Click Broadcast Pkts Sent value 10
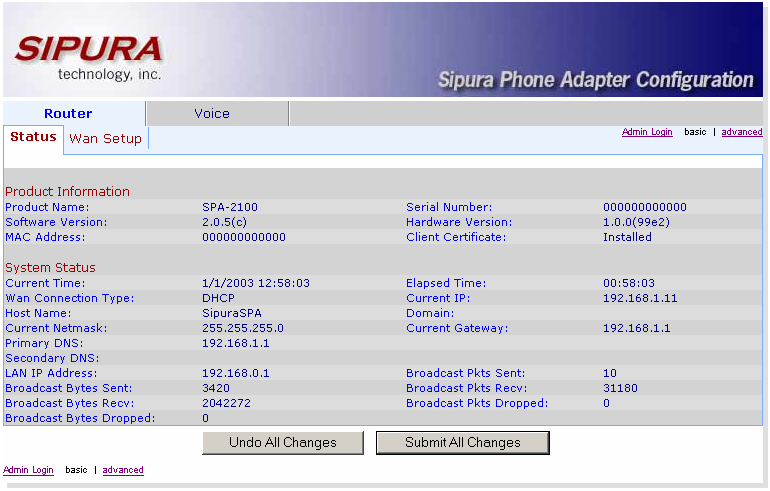Viewport: 770px width, 491px height. [x=610, y=373]
